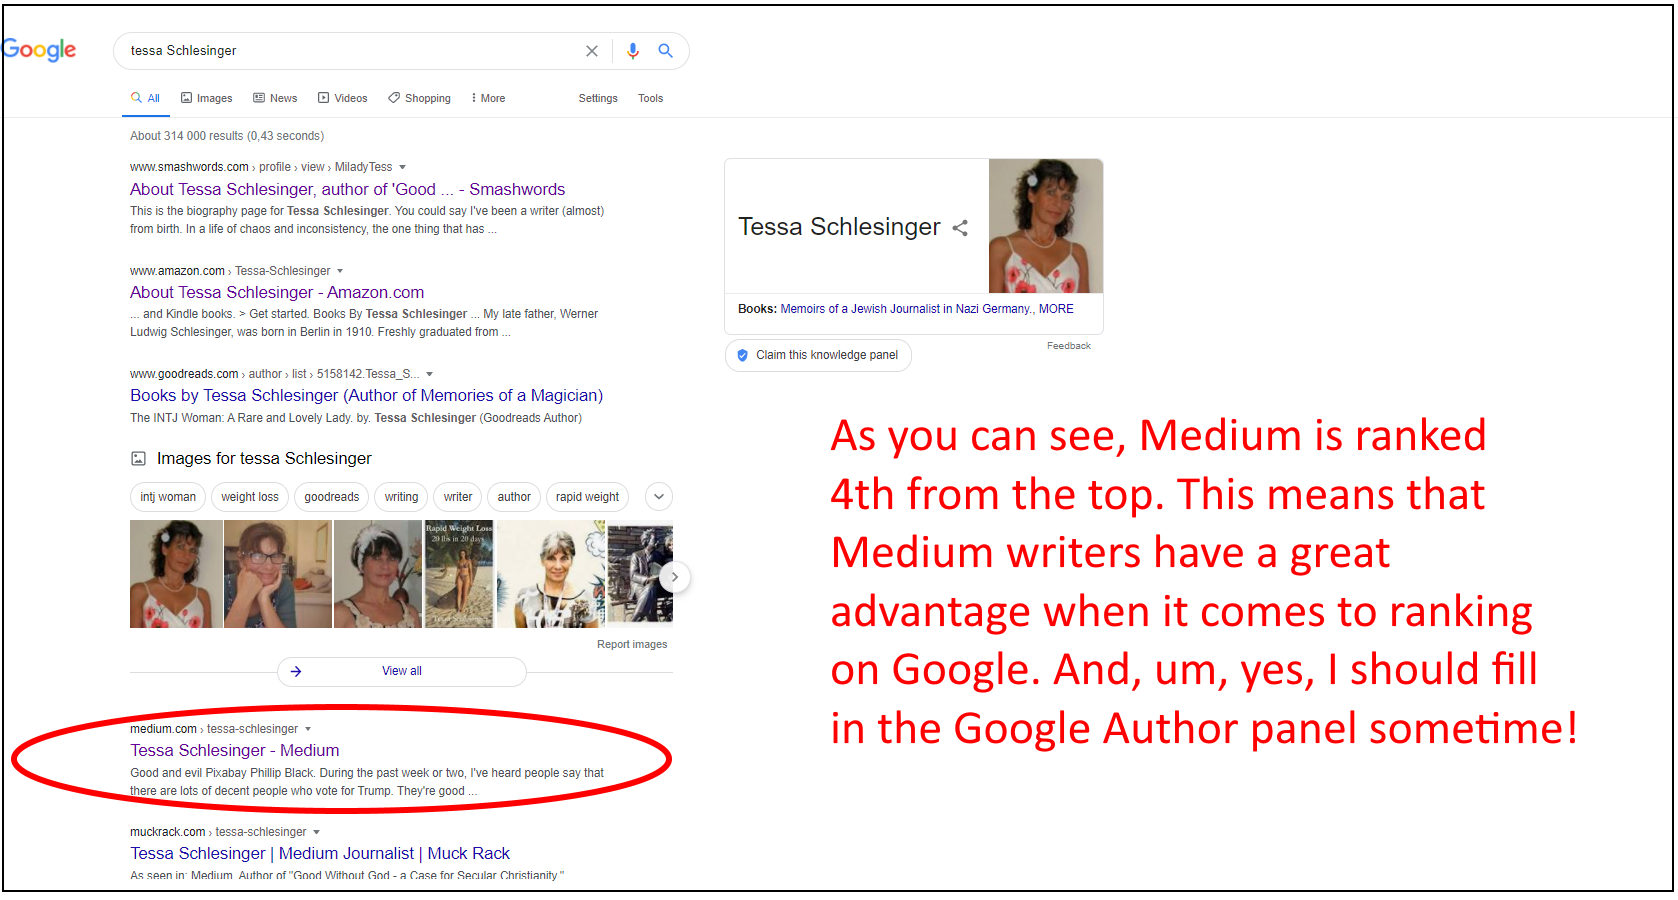Click the Google logo
The width and height of the screenshot is (1678, 900).
[x=39, y=50]
